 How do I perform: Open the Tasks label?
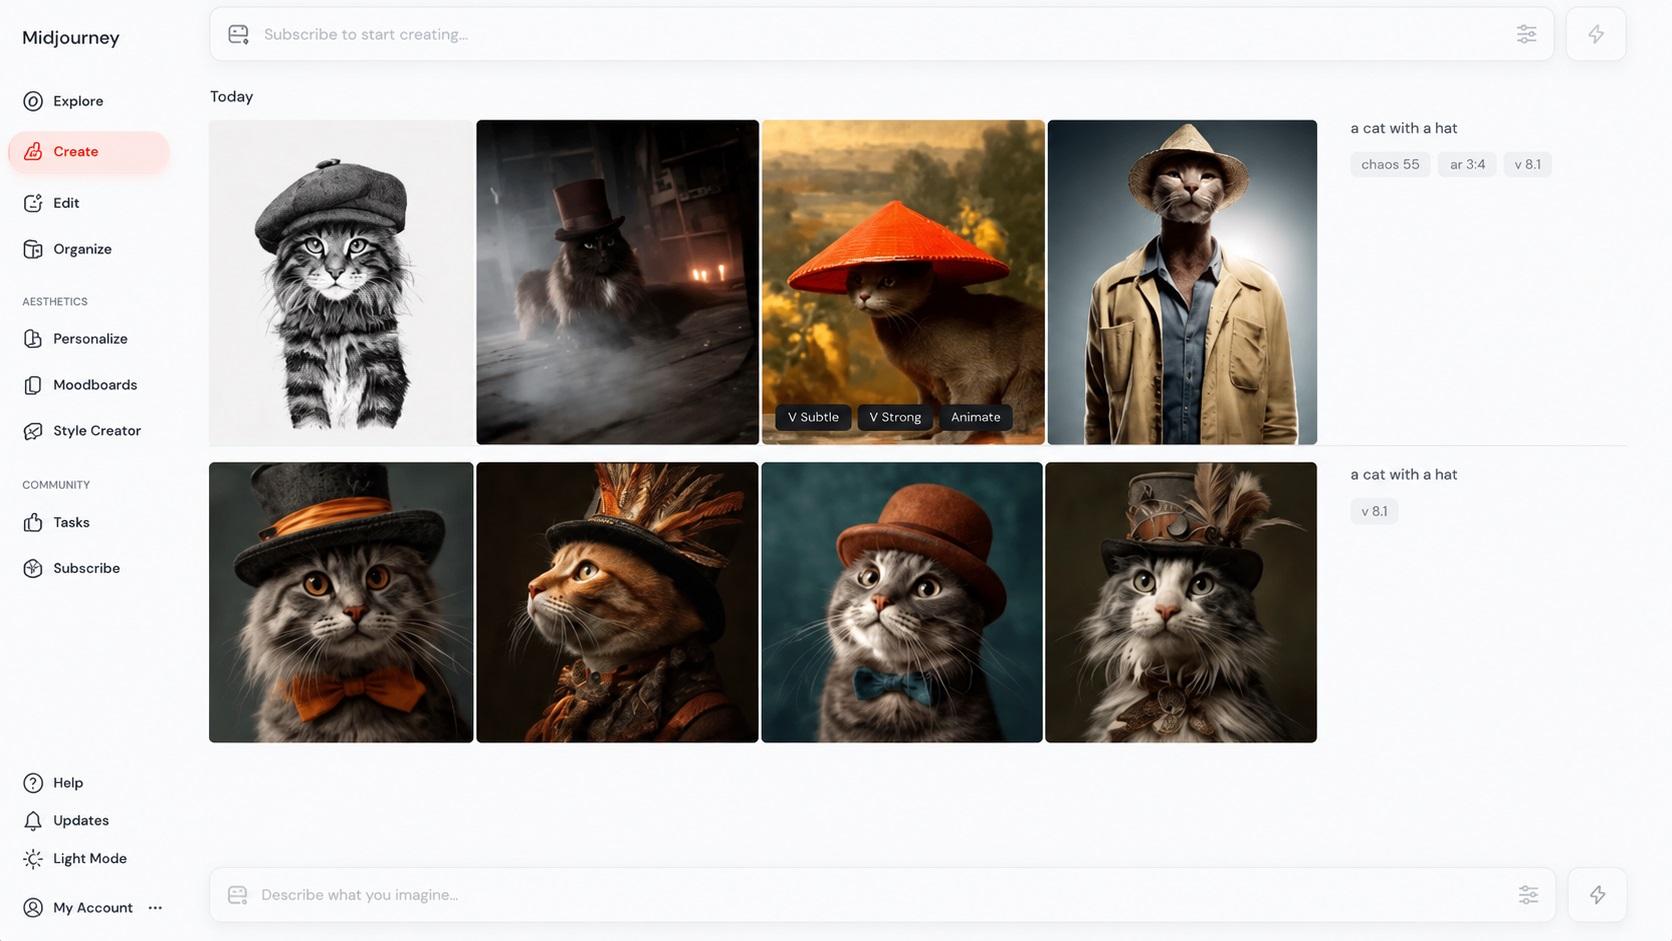pyautogui.click(x=71, y=522)
